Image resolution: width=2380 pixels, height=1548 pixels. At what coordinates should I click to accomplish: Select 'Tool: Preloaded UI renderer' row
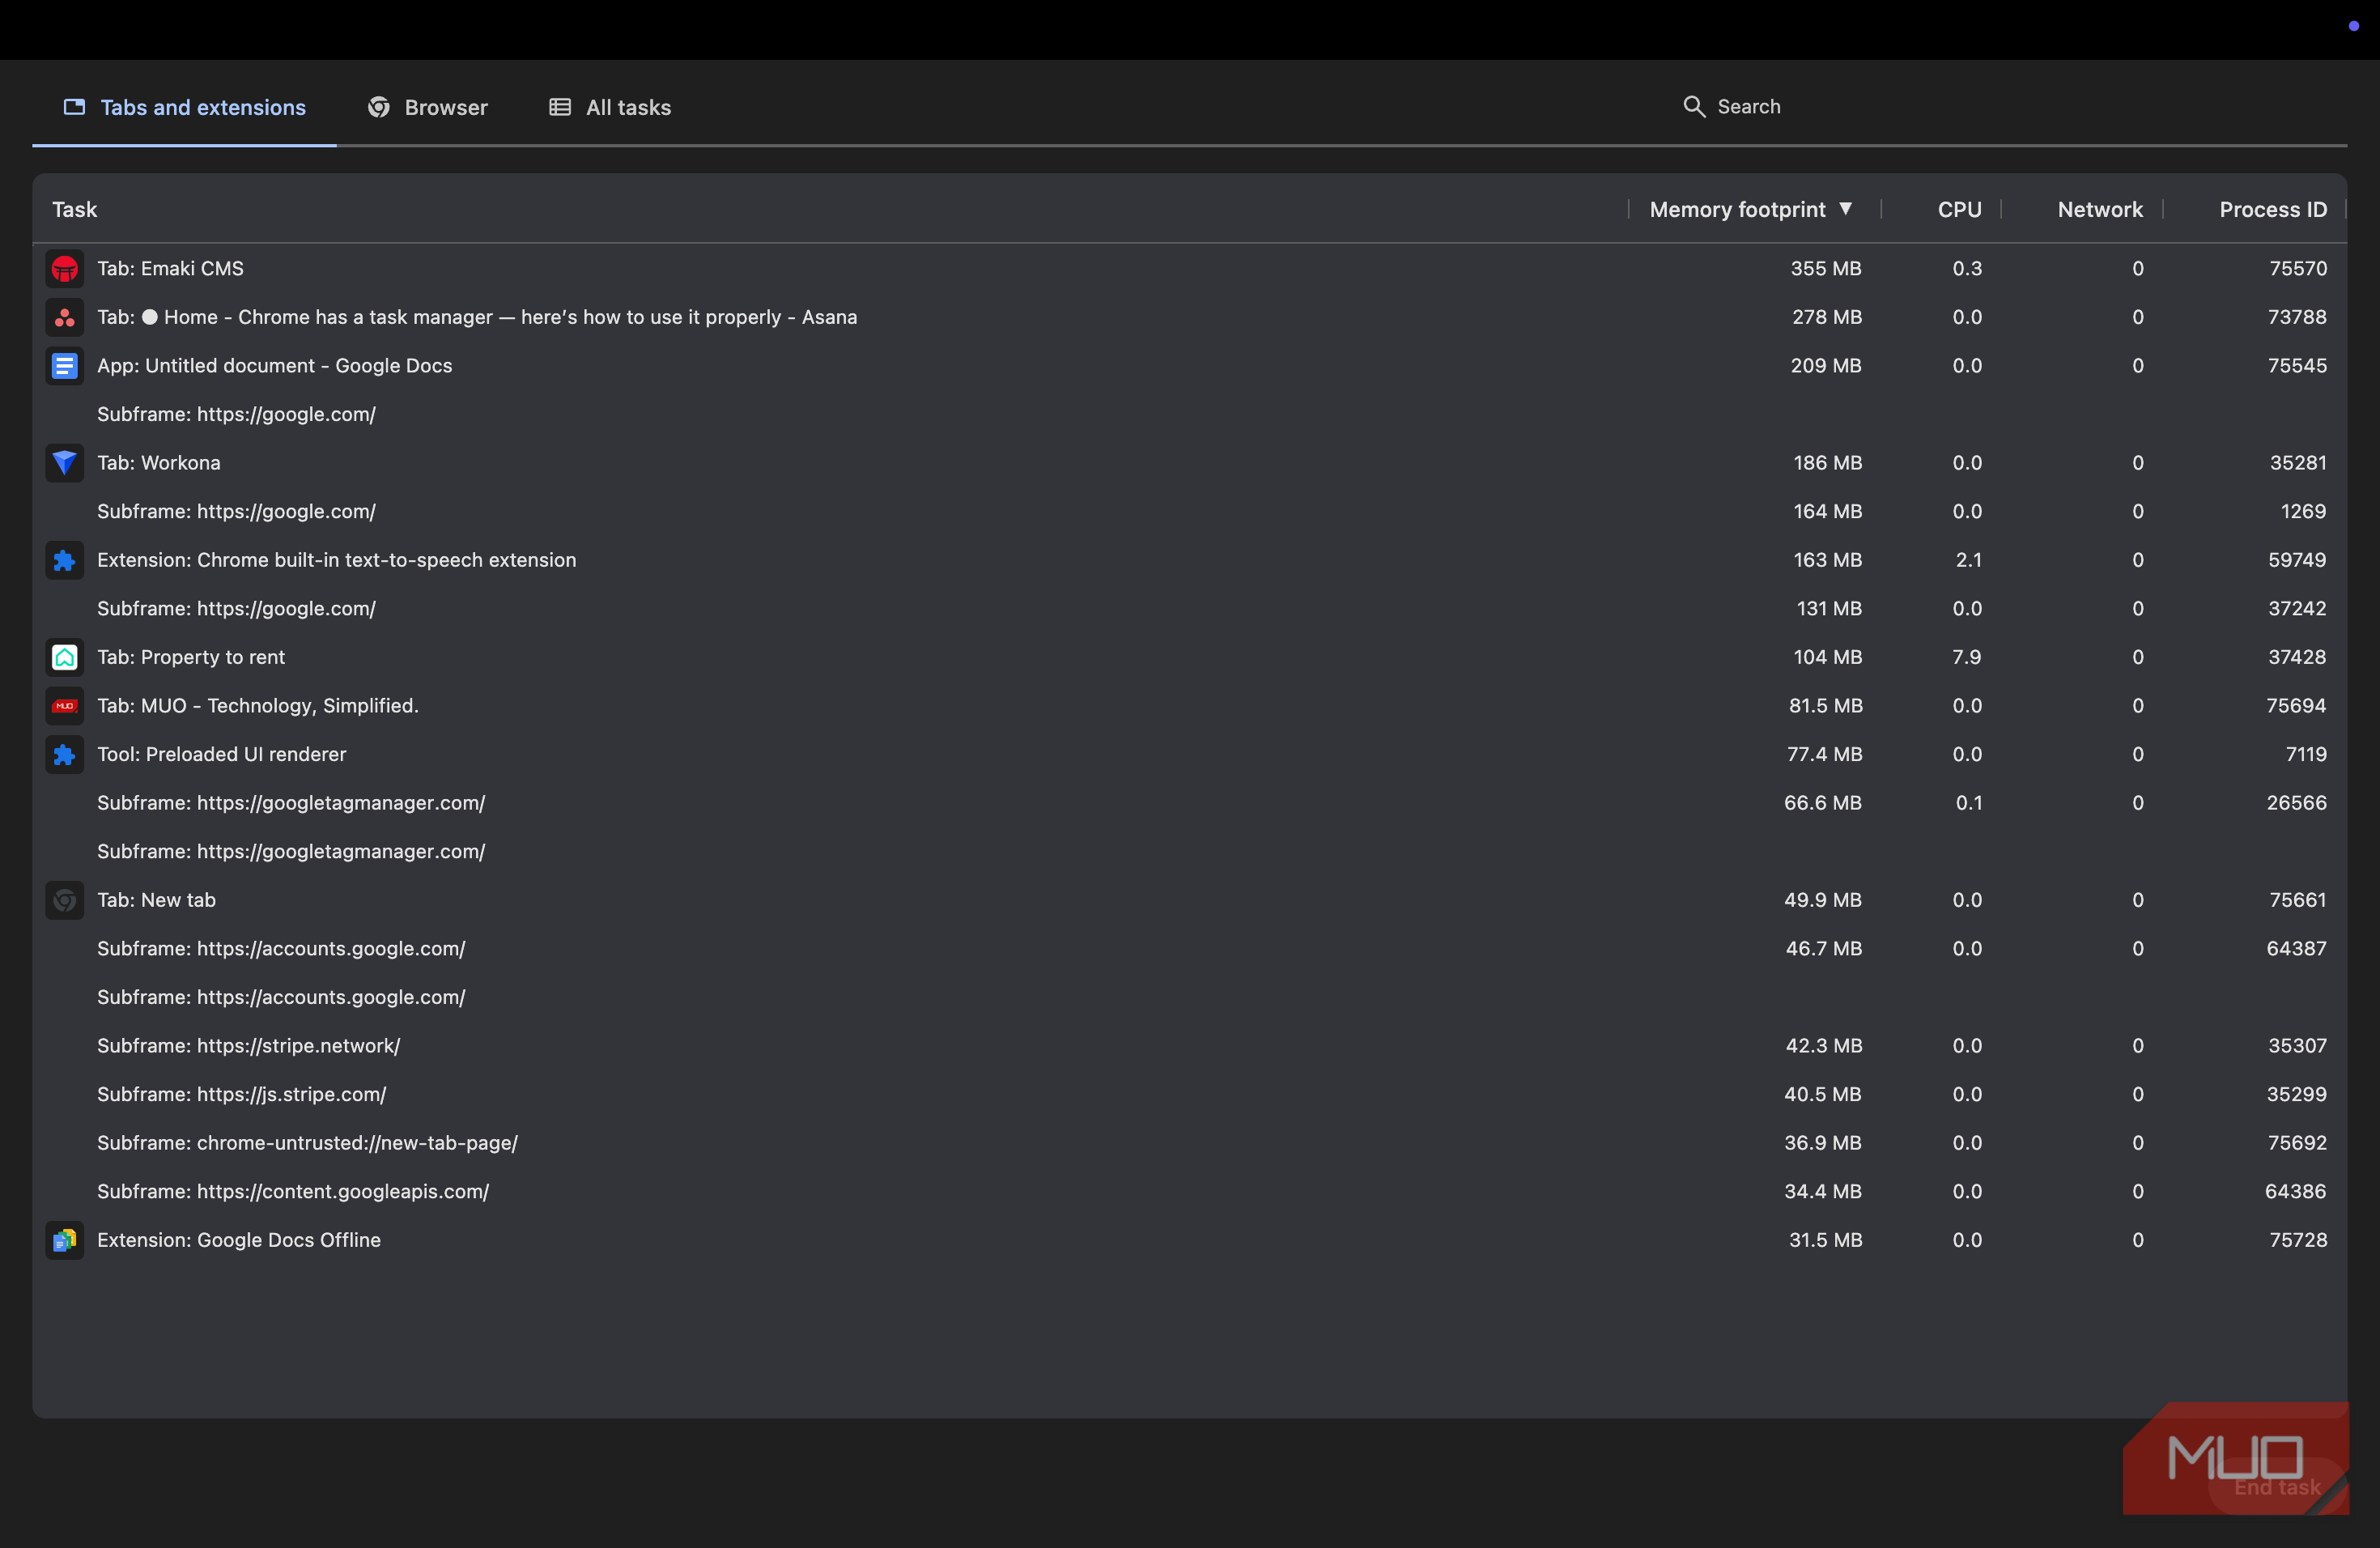1189,755
